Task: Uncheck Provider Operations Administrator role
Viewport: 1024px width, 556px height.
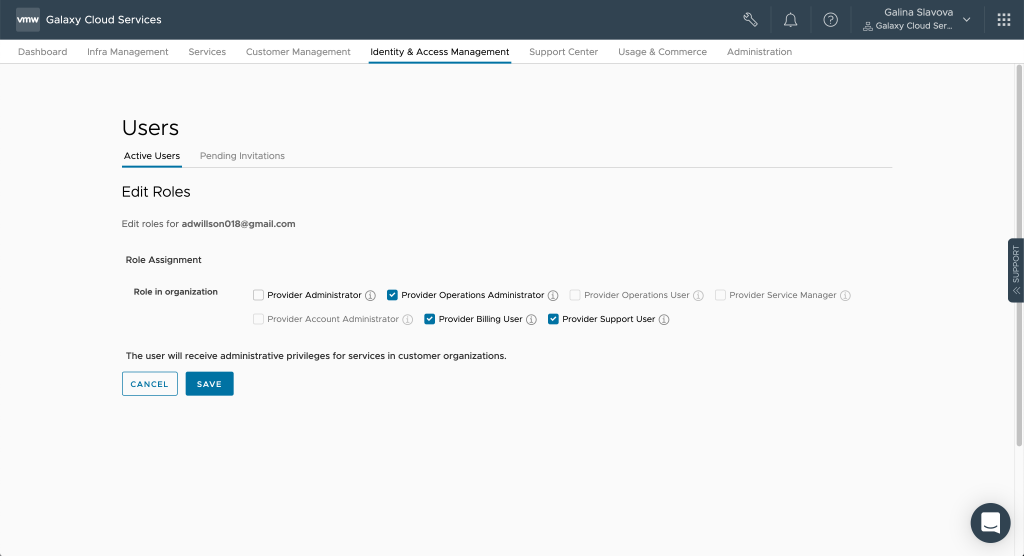Action: (393, 295)
